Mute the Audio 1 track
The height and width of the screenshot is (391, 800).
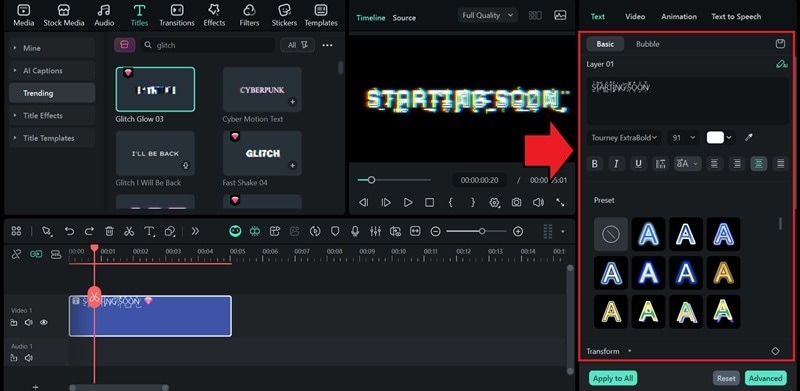coord(29,358)
